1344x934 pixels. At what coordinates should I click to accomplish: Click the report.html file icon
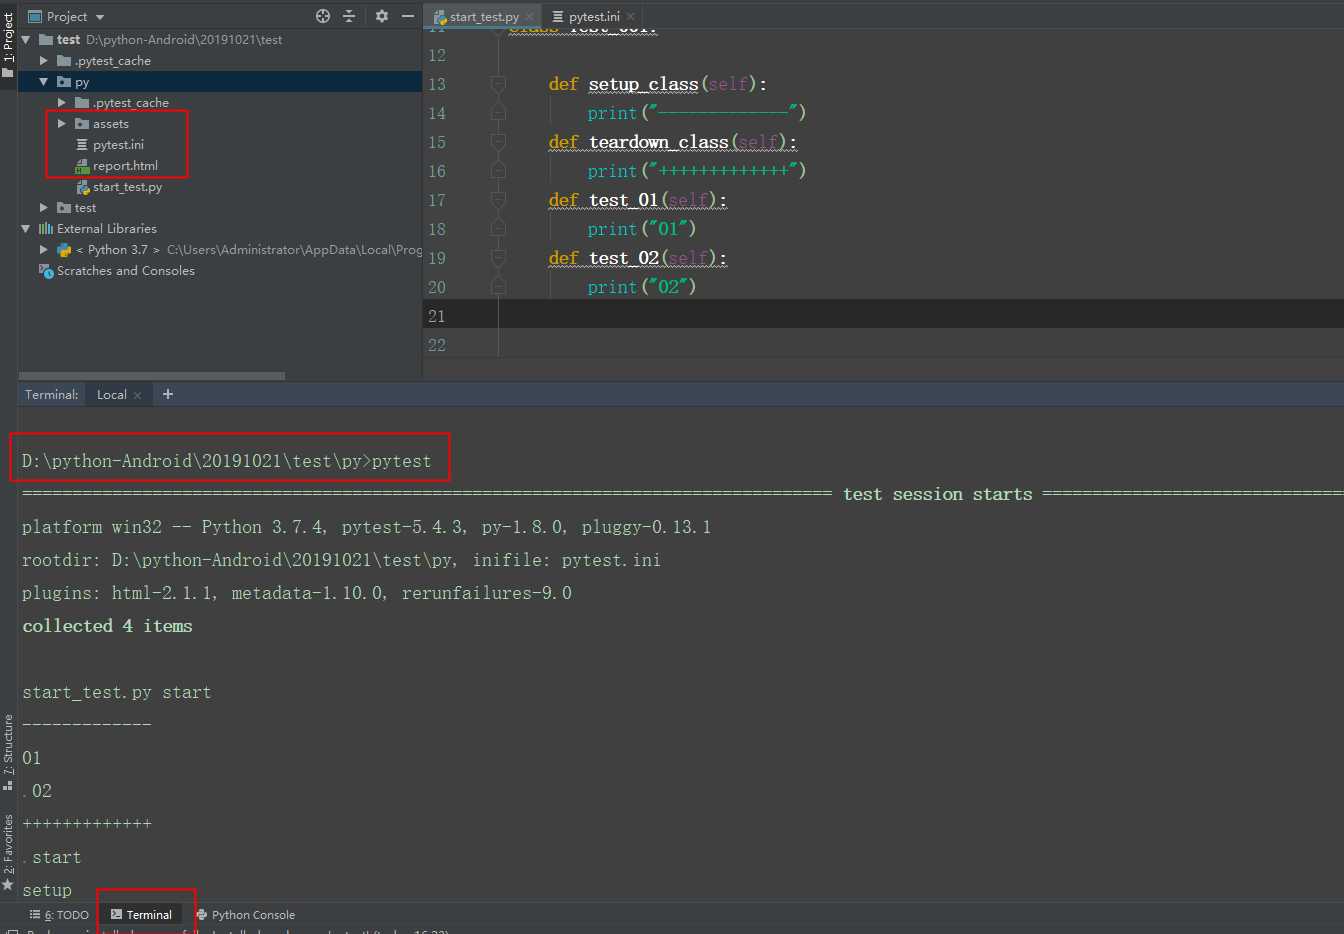82,166
